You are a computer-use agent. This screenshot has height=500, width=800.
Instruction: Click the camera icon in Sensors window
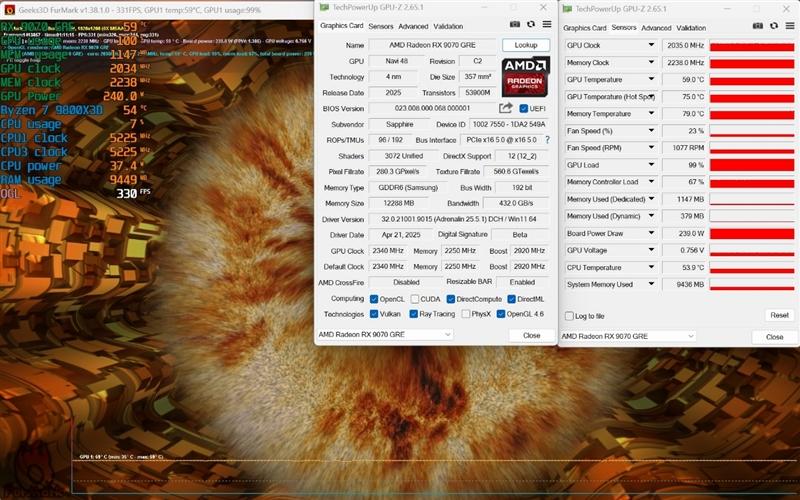coord(758,26)
